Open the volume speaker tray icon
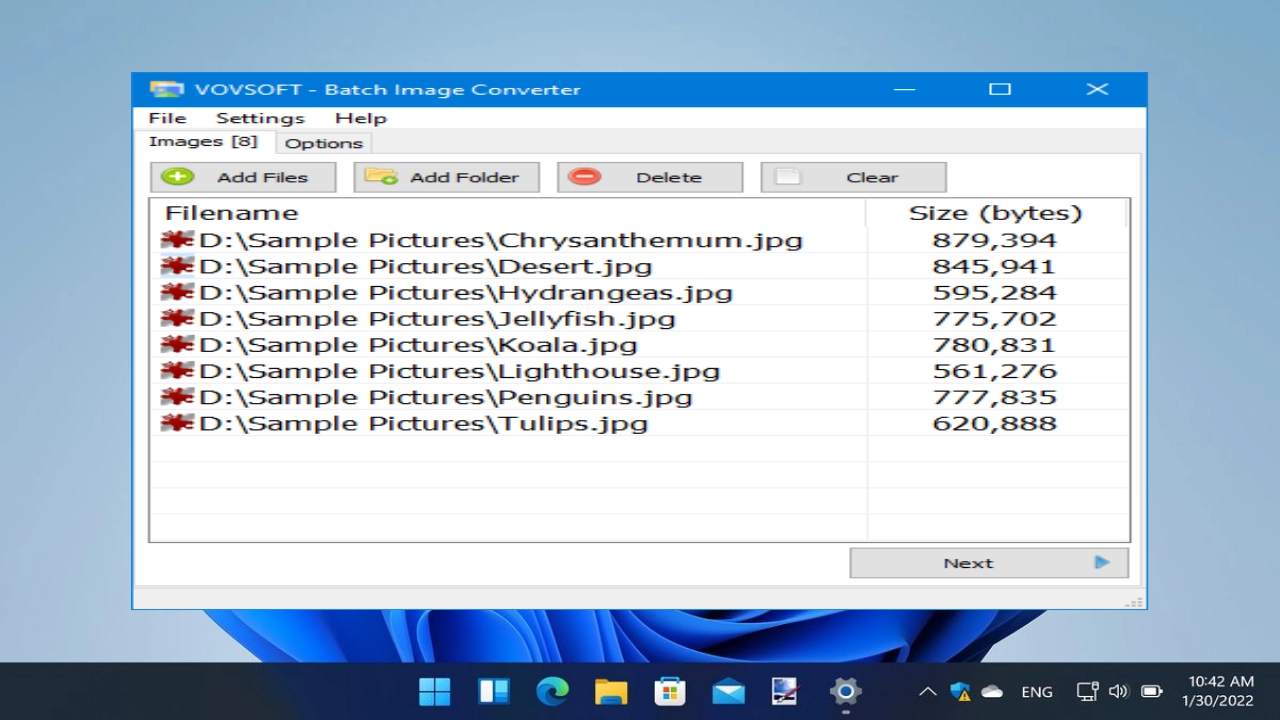Image resolution: width=1280 pixels, height=720 pixels. coord(1118,691)
